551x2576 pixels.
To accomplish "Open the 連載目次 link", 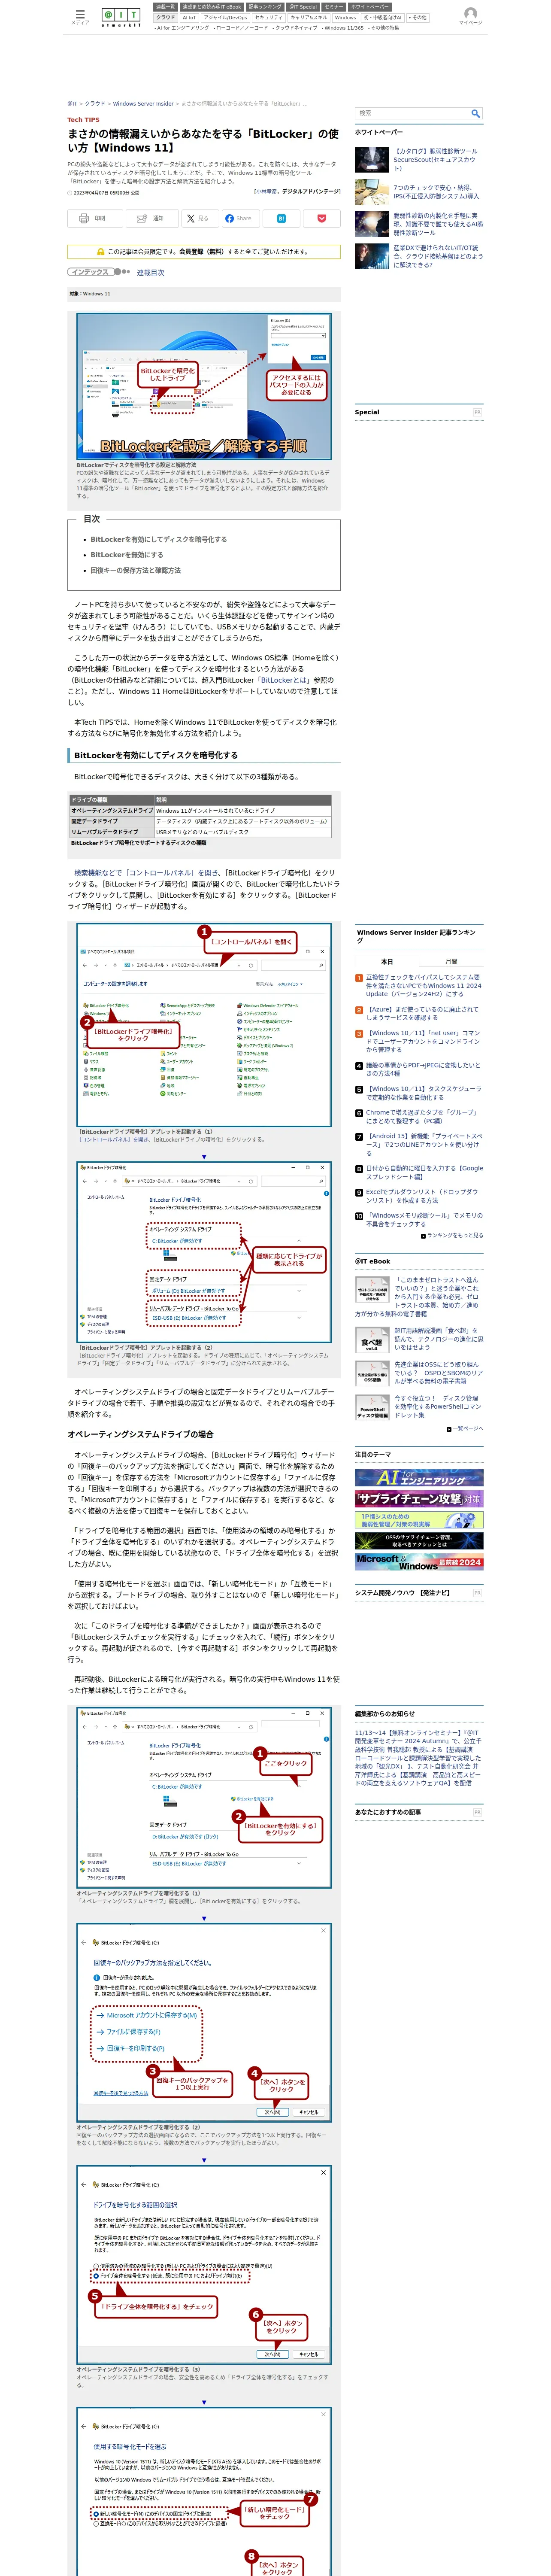I will pyautogui.click(x=151, y=272).
